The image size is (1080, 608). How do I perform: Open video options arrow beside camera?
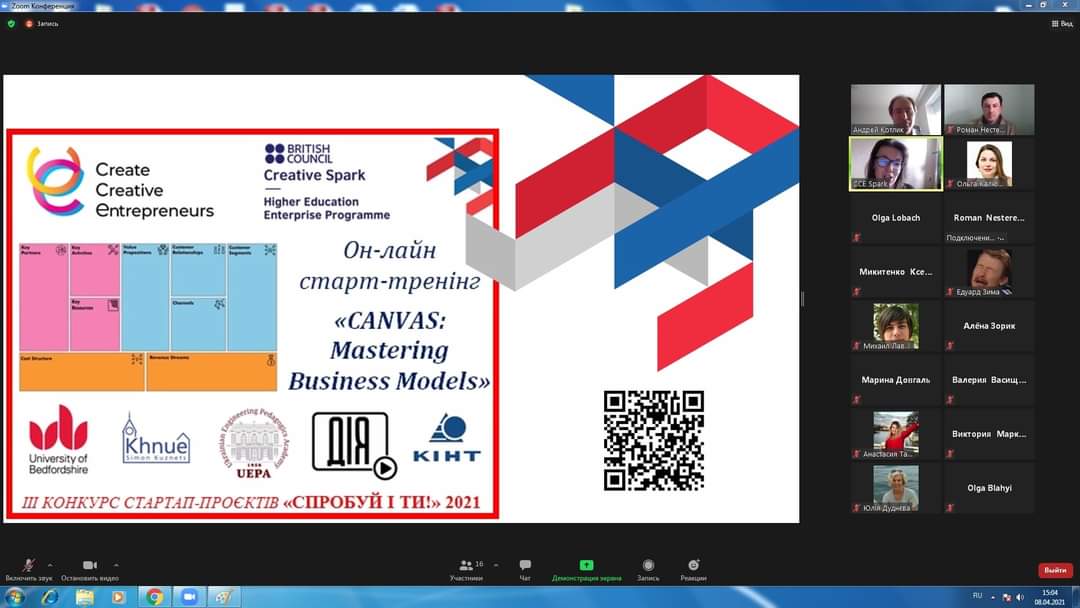[x=116, y=565]
